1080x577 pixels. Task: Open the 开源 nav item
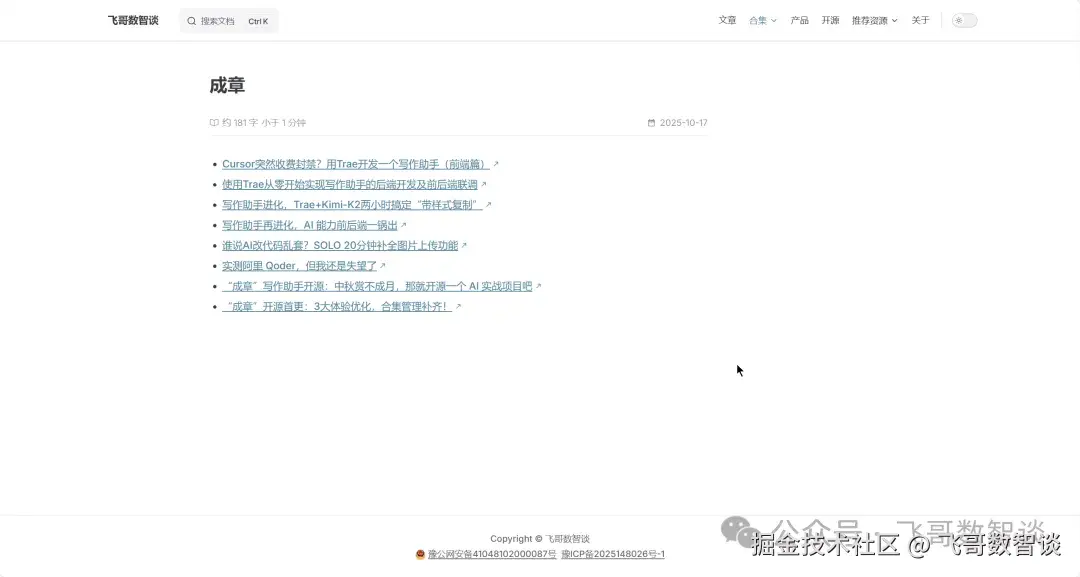tap(830, 21)
